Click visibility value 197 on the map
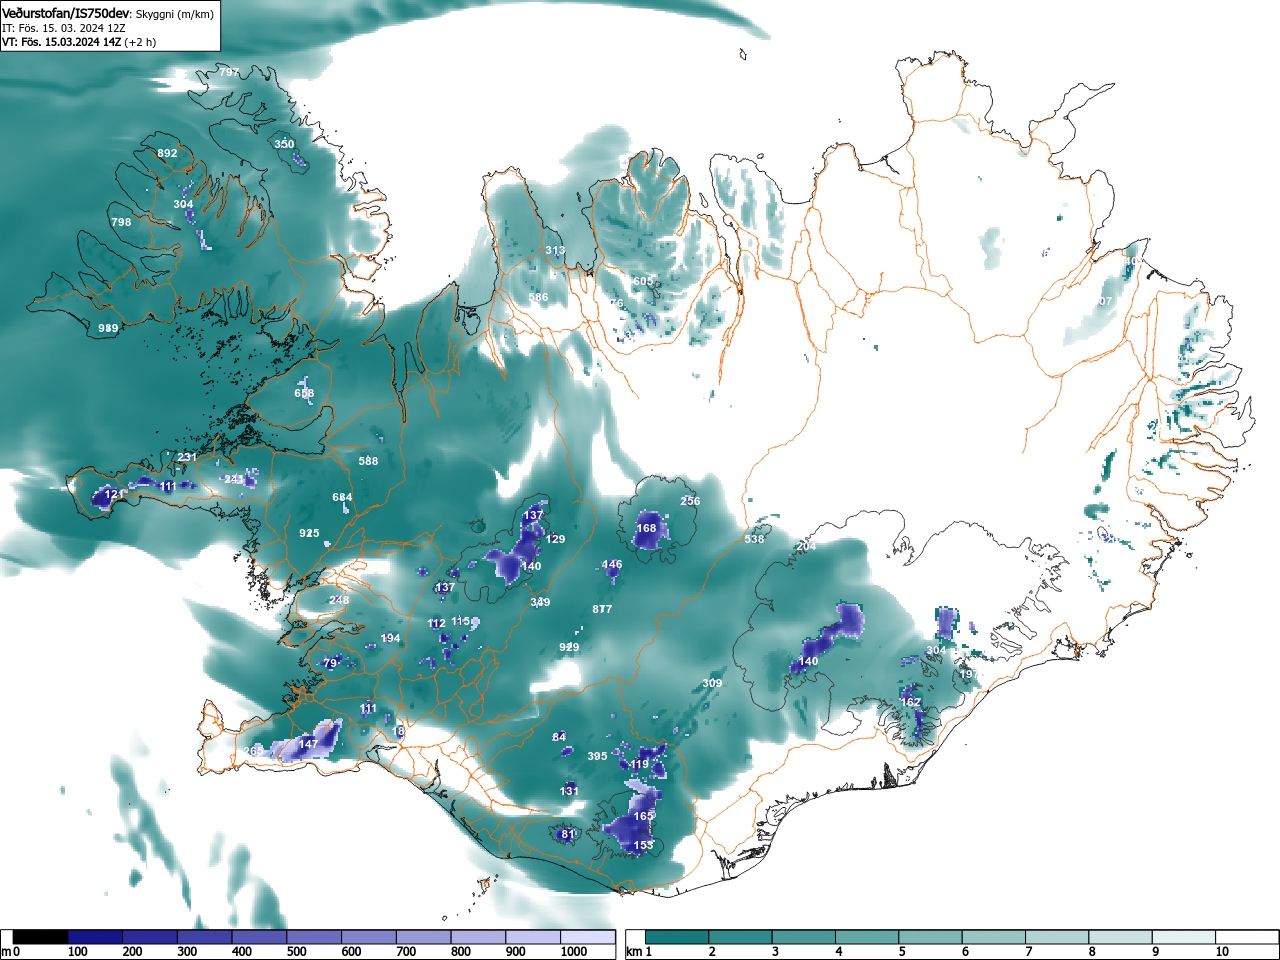Image resolution: width=1280 pixels, height=960 pixels. 968,674
